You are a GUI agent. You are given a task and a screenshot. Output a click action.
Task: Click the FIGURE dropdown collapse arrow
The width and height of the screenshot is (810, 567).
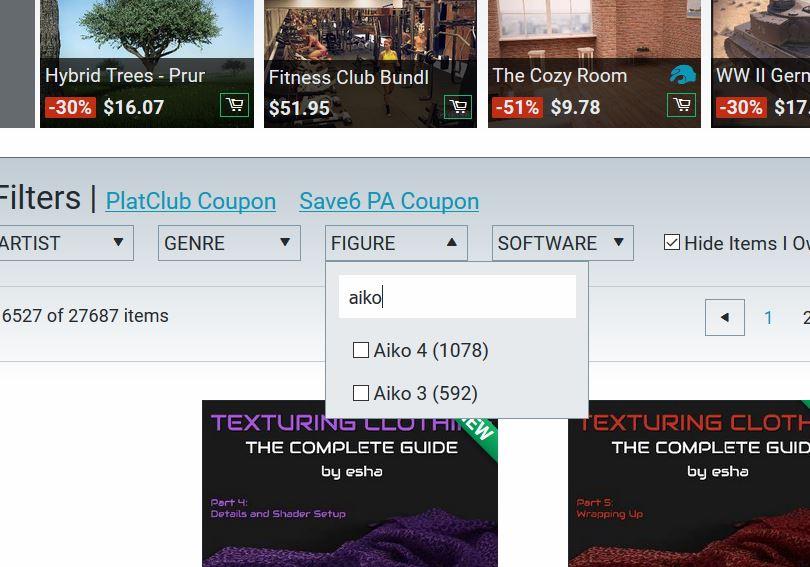451,242
